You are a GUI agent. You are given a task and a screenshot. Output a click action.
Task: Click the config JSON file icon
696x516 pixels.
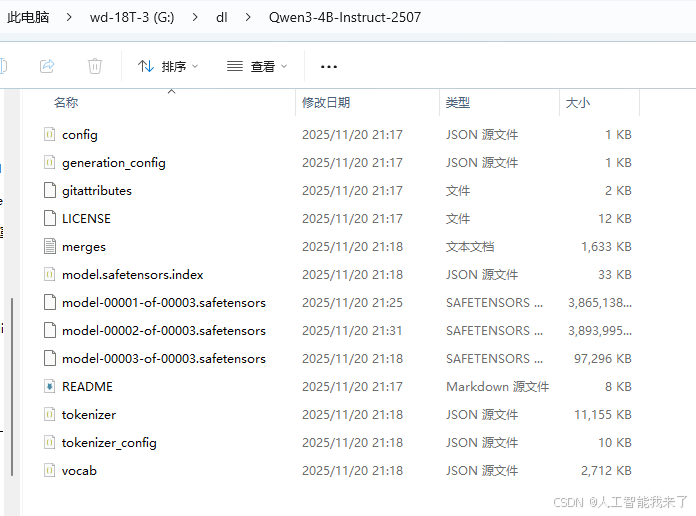pyautogui.click(x=50, y=134)
